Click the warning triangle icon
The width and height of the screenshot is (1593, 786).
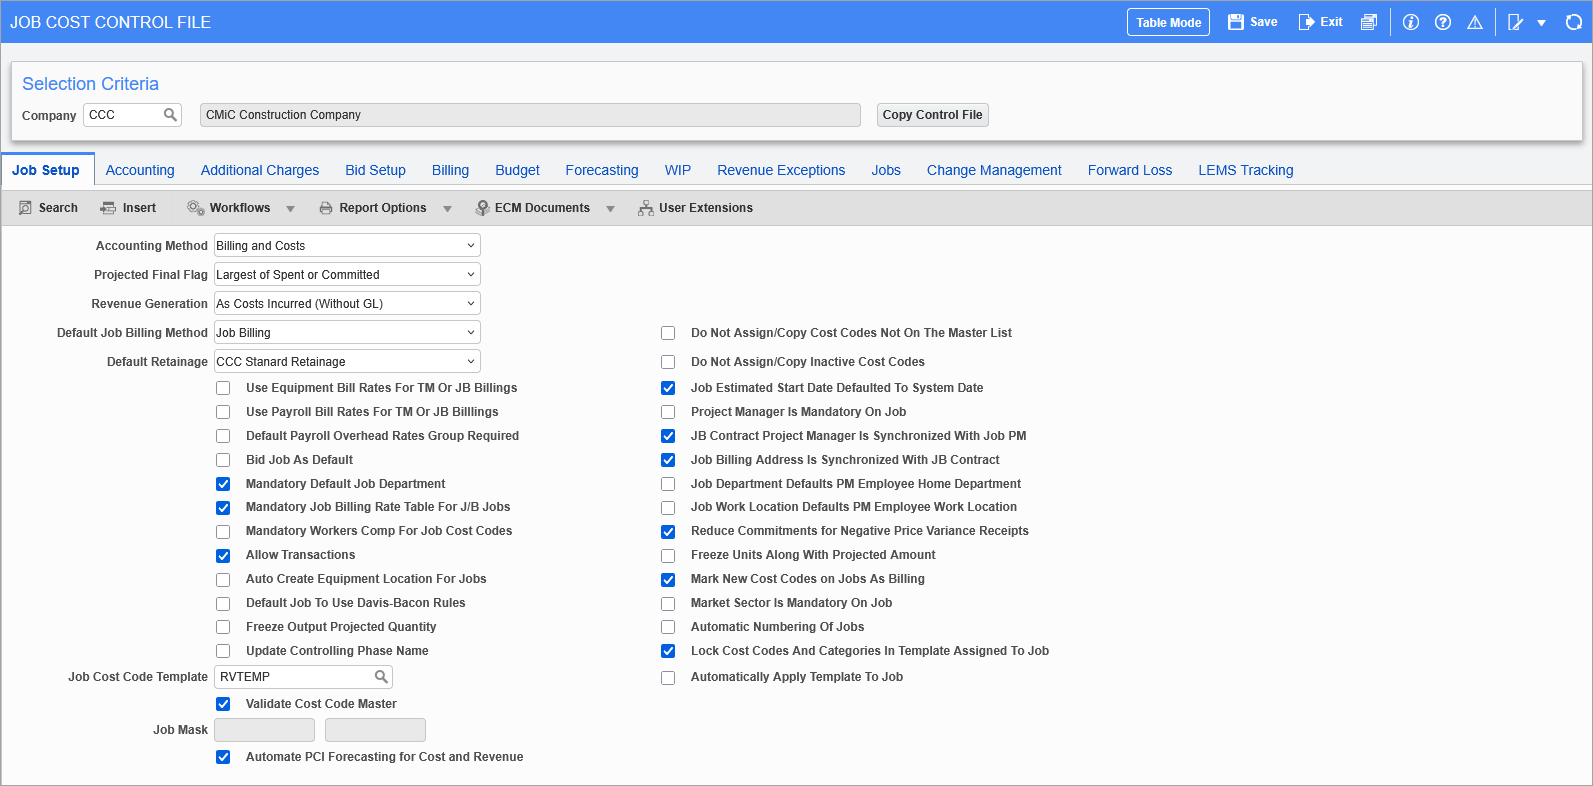pyautogui.click(x=1475, y=22)
